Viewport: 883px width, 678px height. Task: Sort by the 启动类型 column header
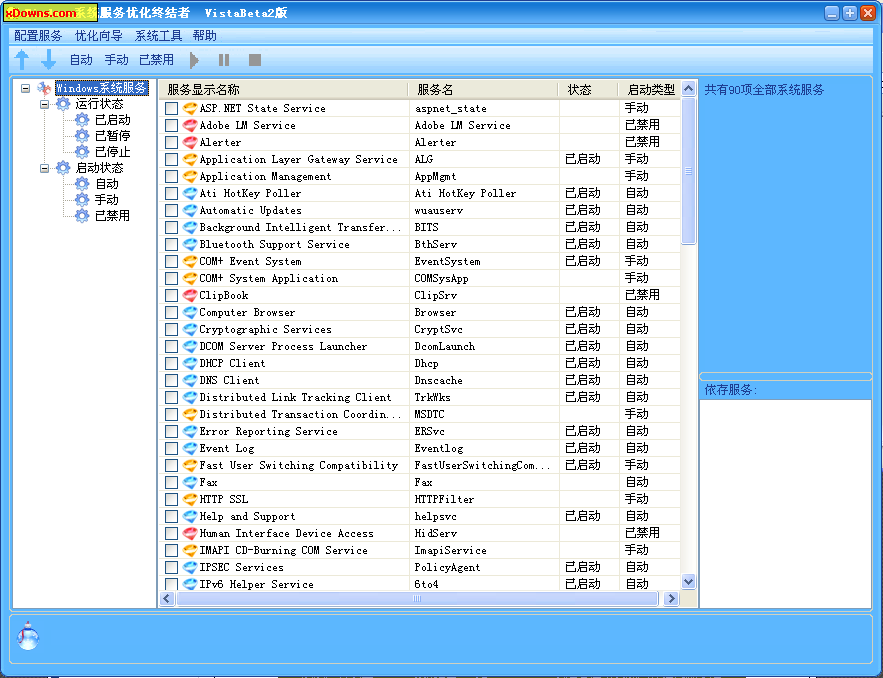coord(649,90)
